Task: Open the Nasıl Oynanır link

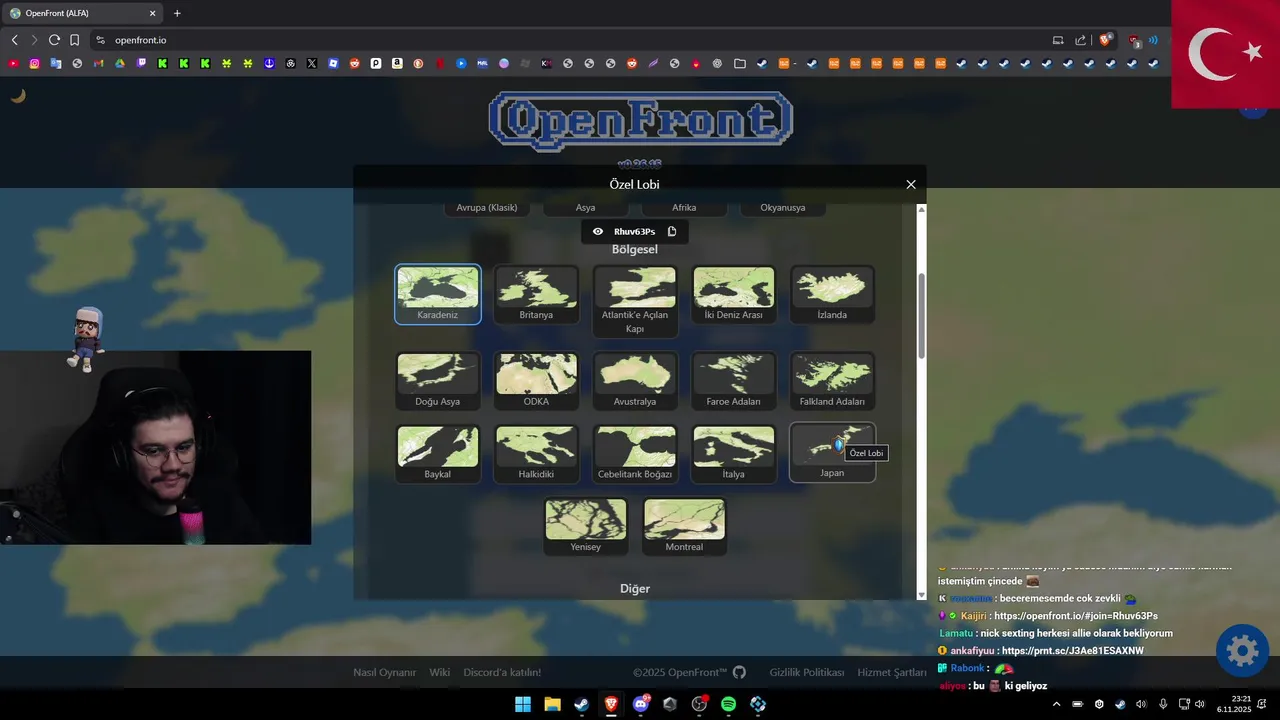Action: tap(384, 672)
